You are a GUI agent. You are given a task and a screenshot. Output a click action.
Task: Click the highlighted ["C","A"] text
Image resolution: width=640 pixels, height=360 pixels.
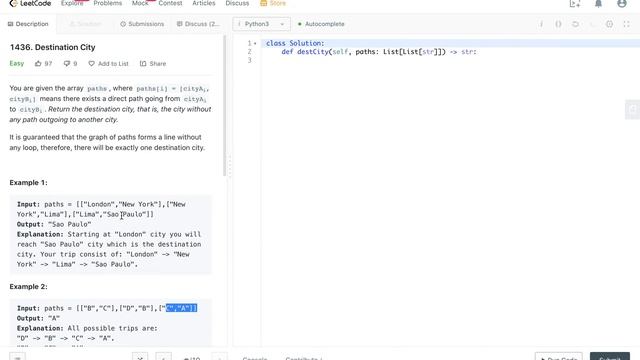181,308
